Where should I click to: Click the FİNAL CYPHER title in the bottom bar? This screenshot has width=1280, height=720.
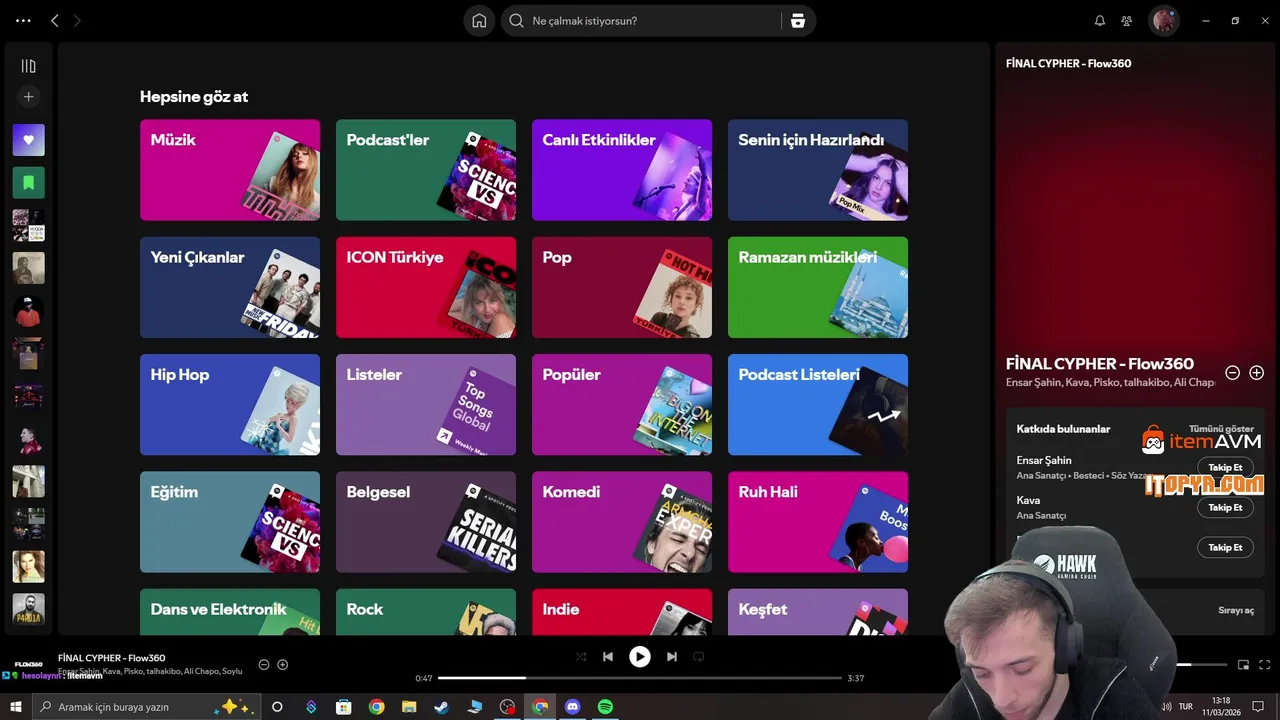click(112, 658)
